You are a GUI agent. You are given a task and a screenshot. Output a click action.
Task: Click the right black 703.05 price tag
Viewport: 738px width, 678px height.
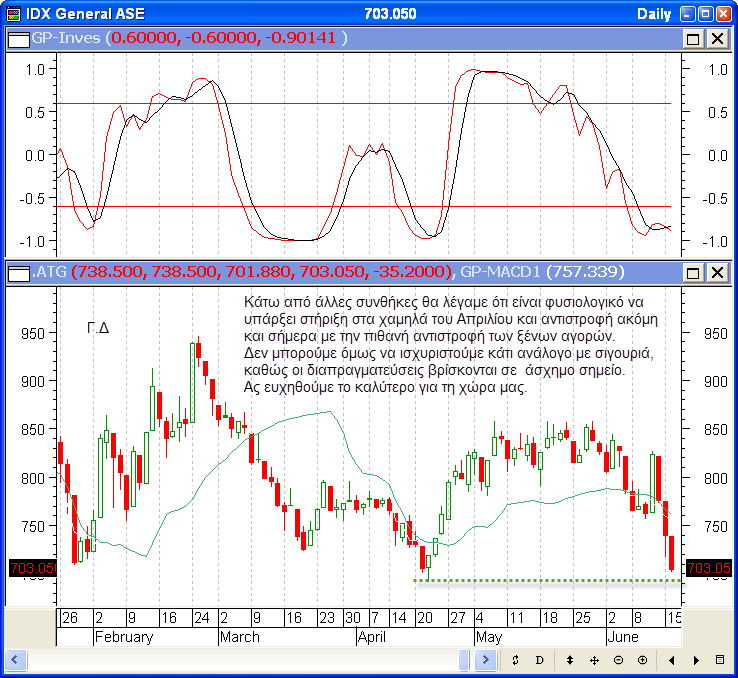708,568
